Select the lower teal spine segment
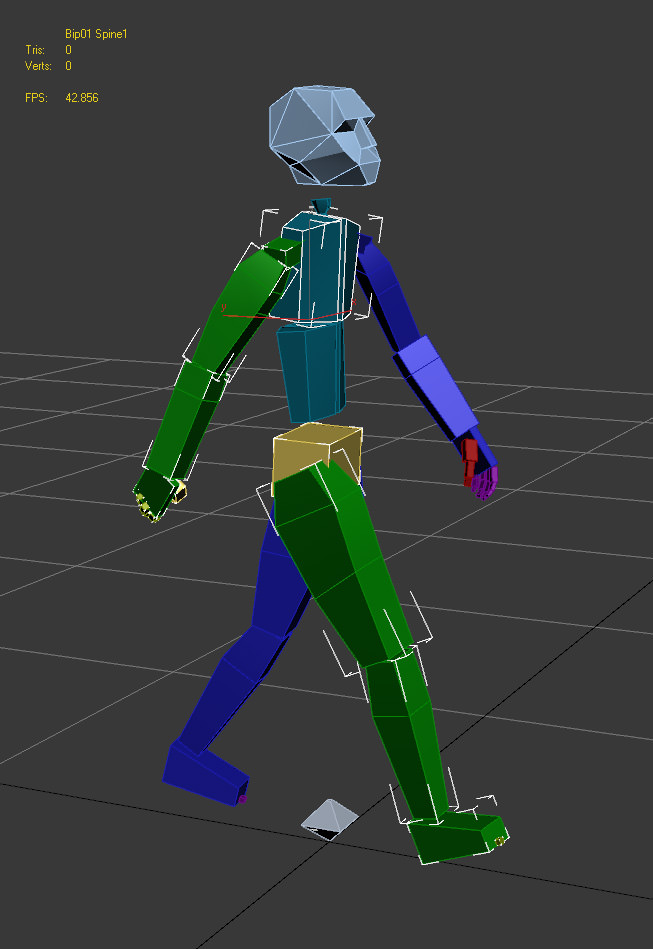653x949 pixels. coord(311,372)
